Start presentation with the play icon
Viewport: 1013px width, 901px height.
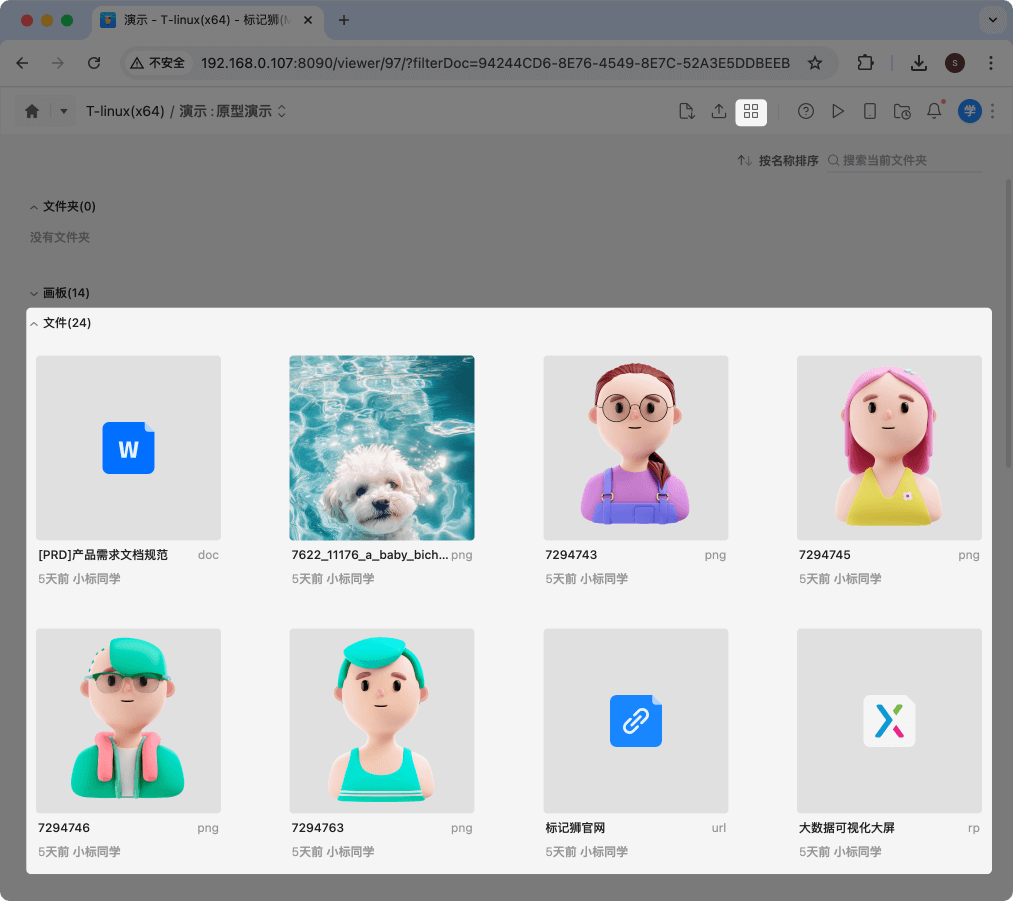[838, 111]
